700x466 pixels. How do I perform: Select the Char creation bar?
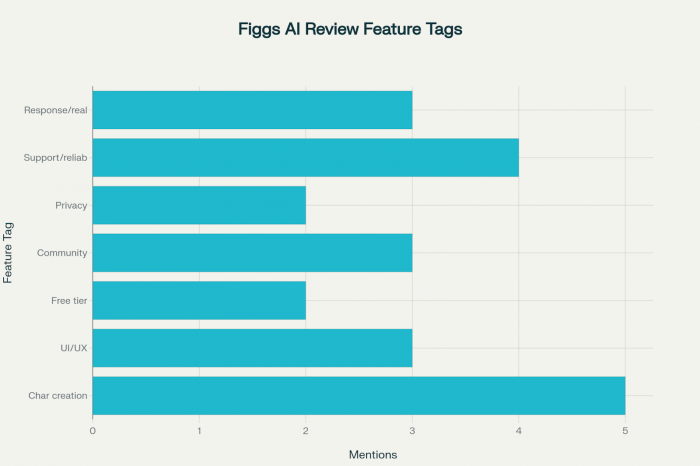coord(358,395)
